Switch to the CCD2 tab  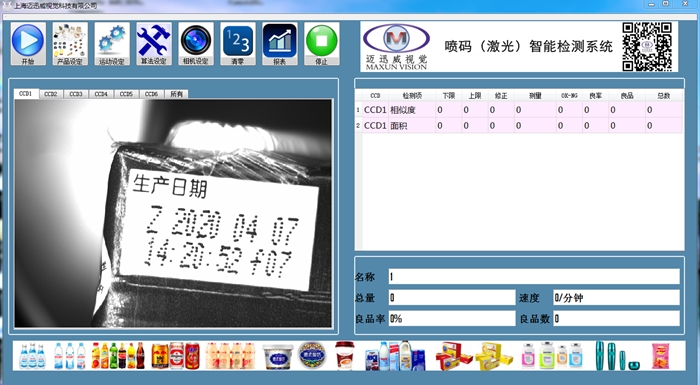point(51,94)
